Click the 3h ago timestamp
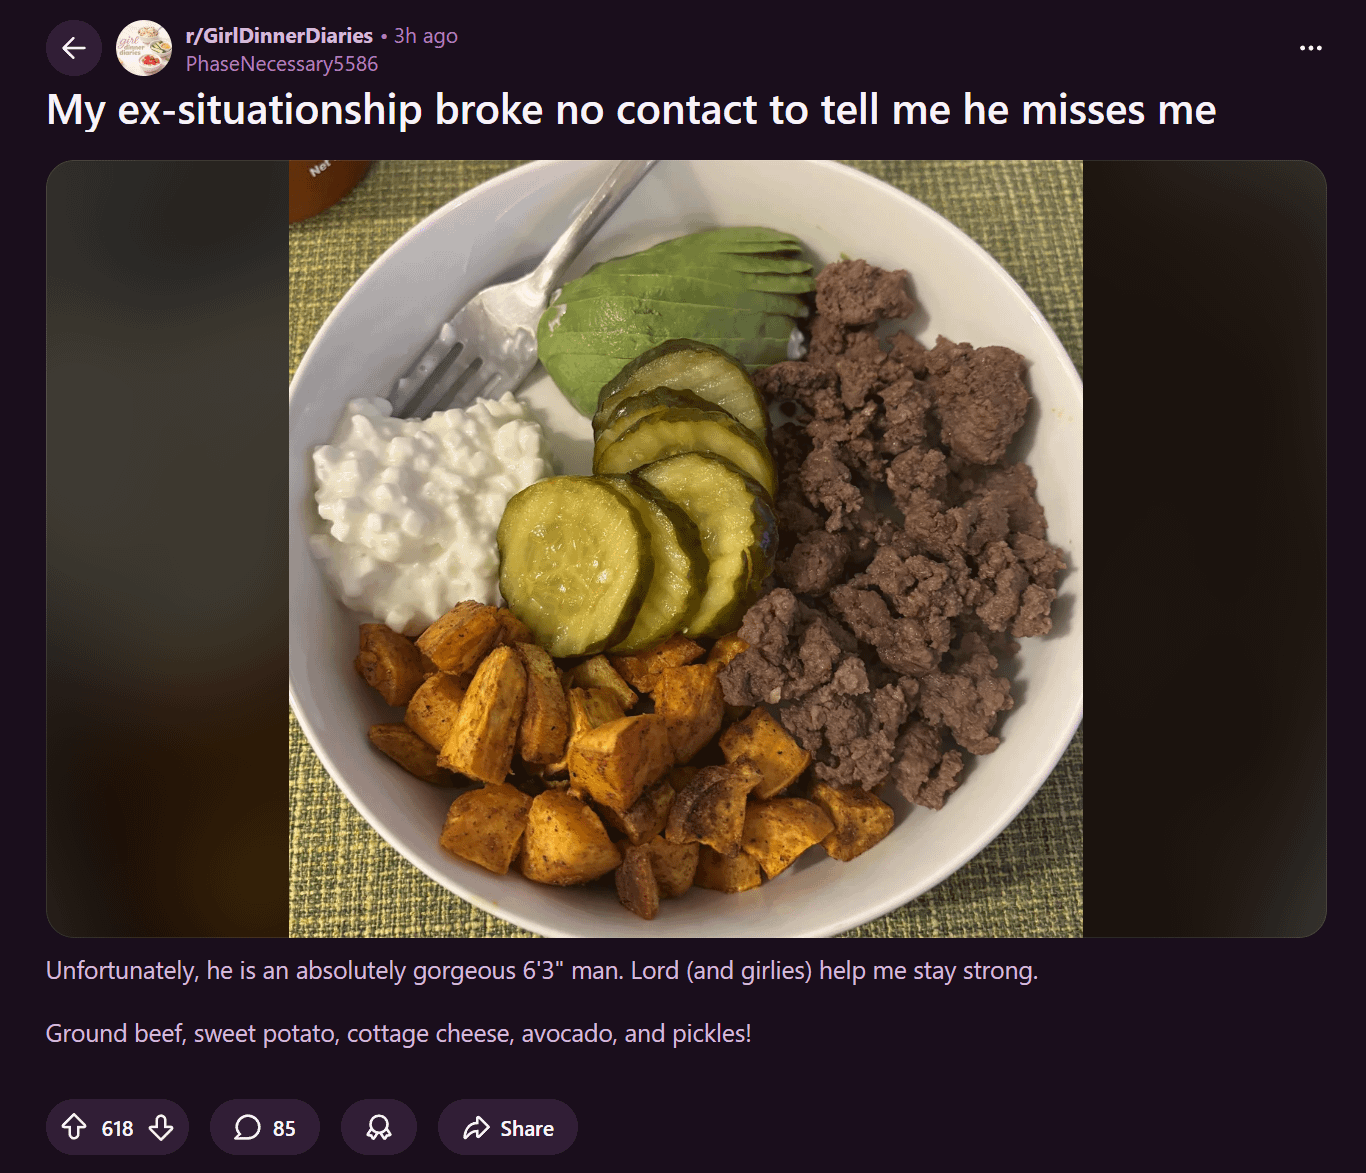Viewport: 1366px width, 1173px height. pyautogui.click(x=426, y=35)
